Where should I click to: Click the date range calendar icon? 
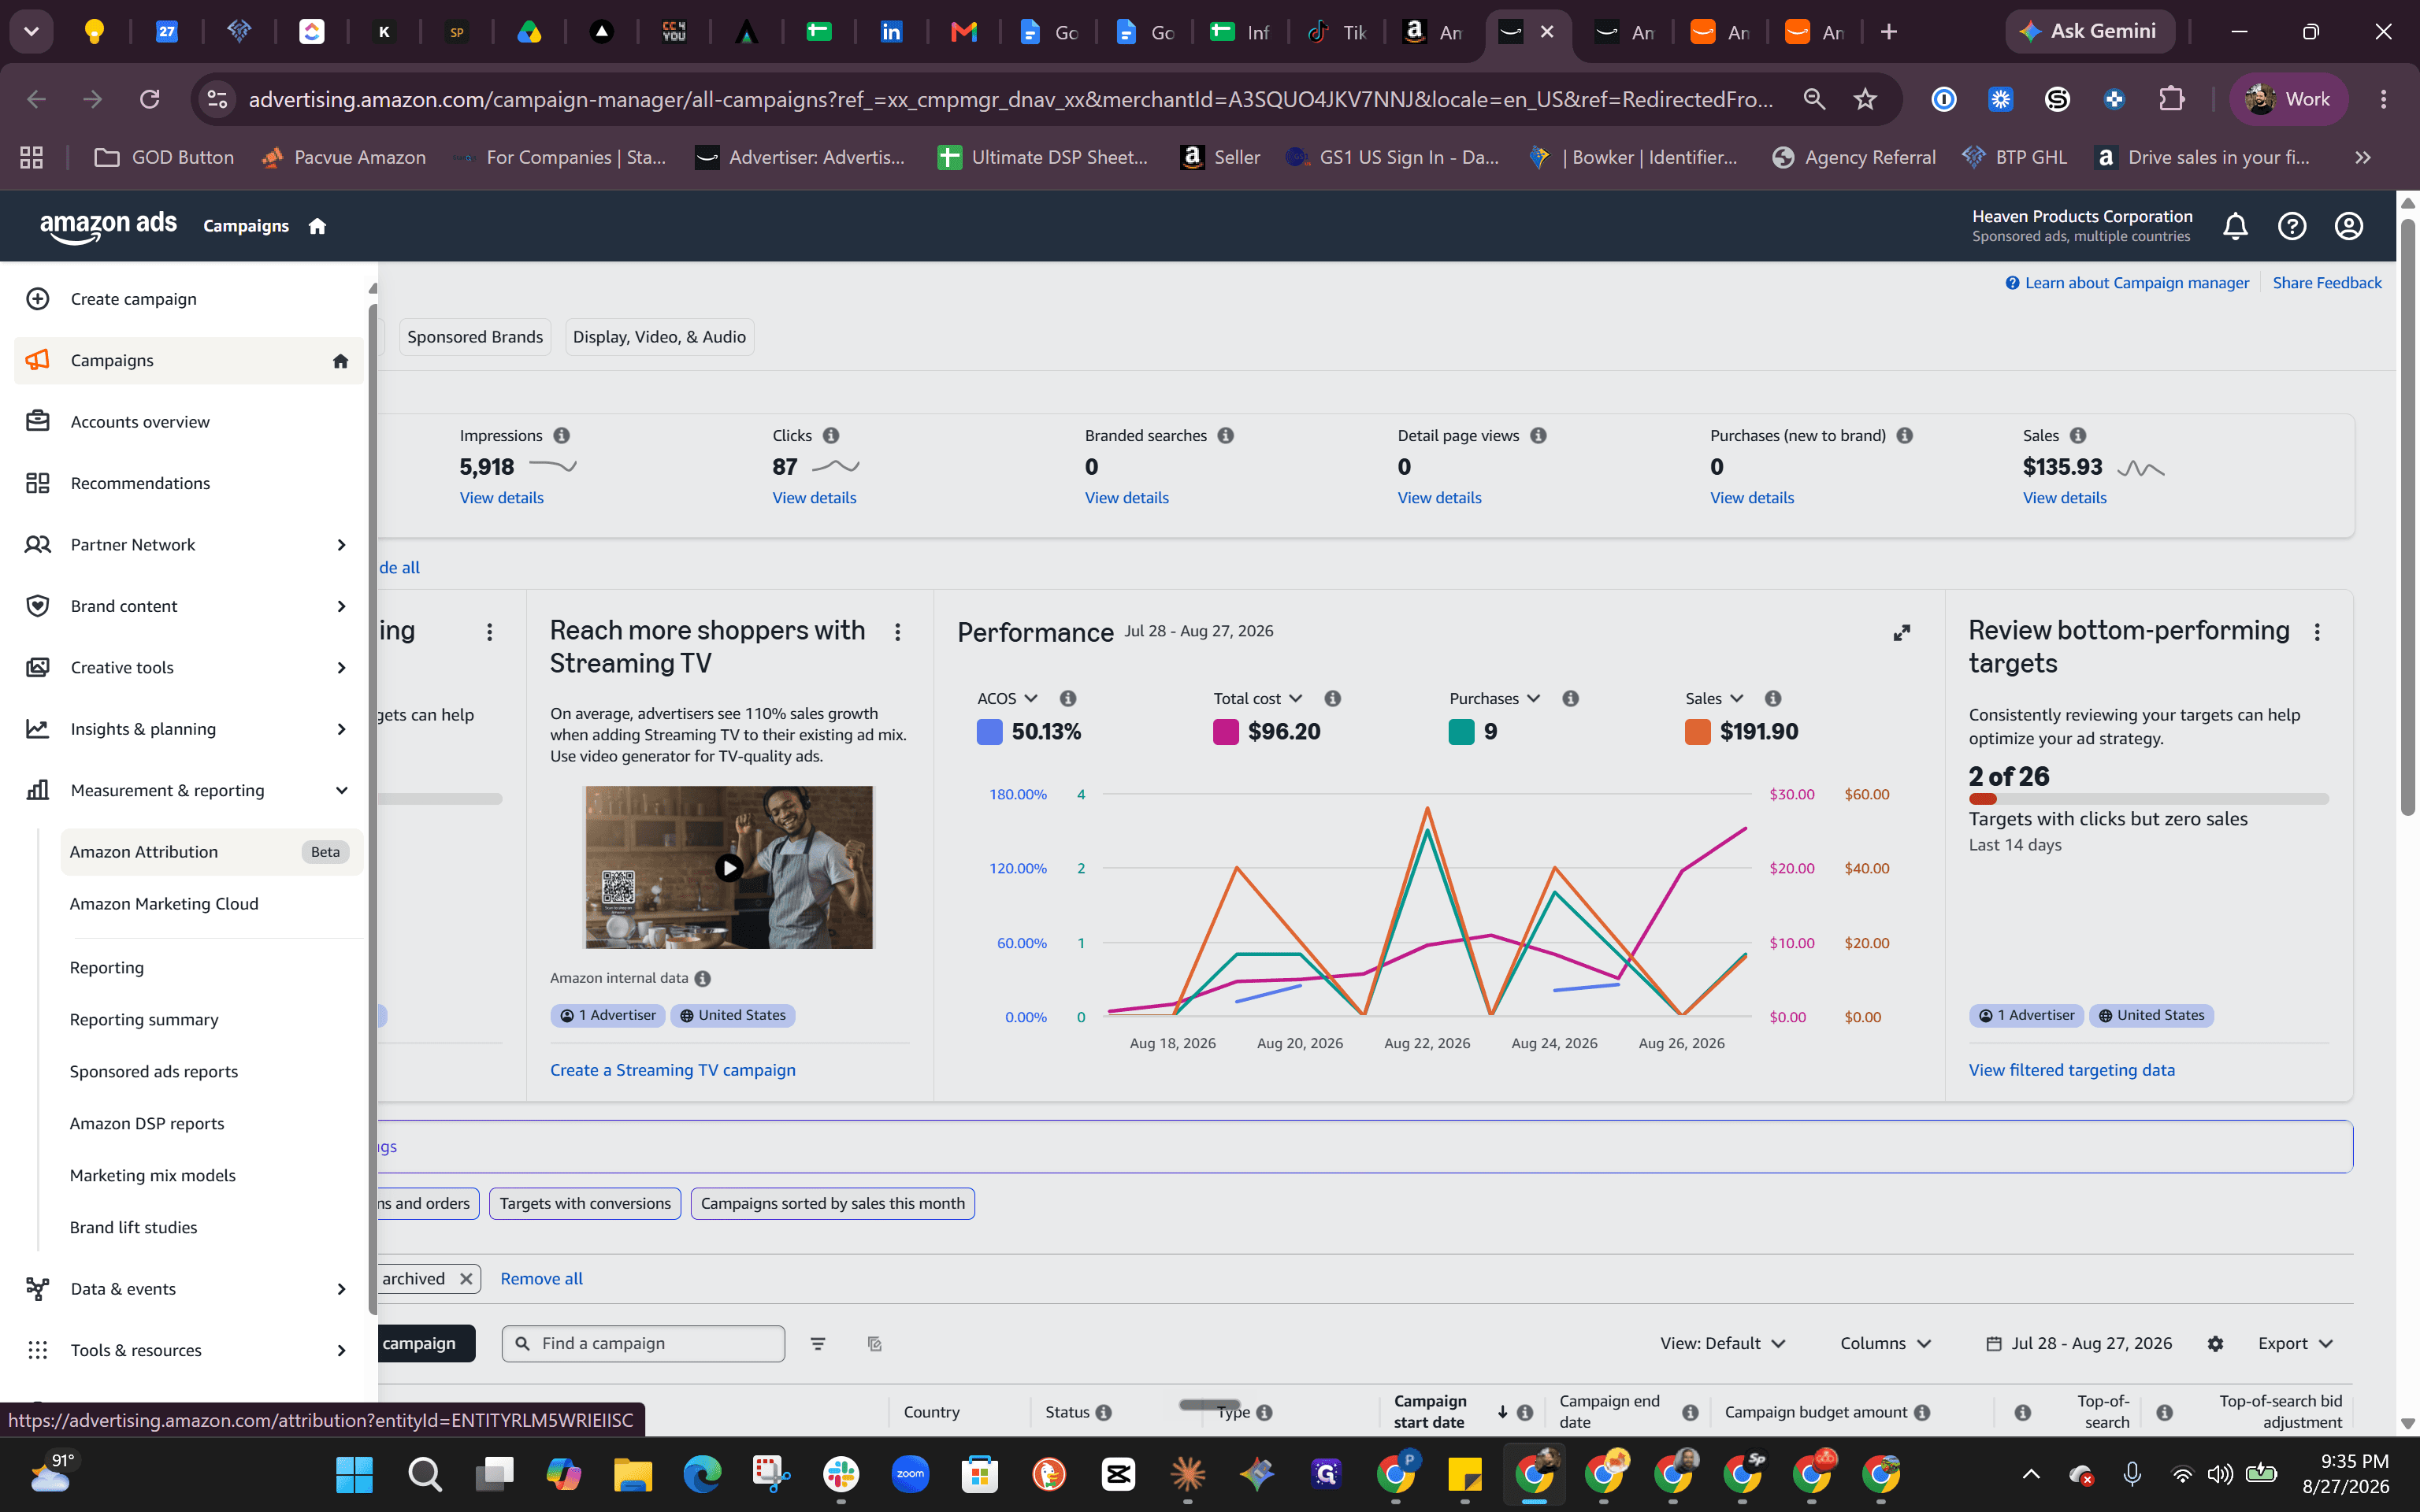click(x=1994, y=1343)
